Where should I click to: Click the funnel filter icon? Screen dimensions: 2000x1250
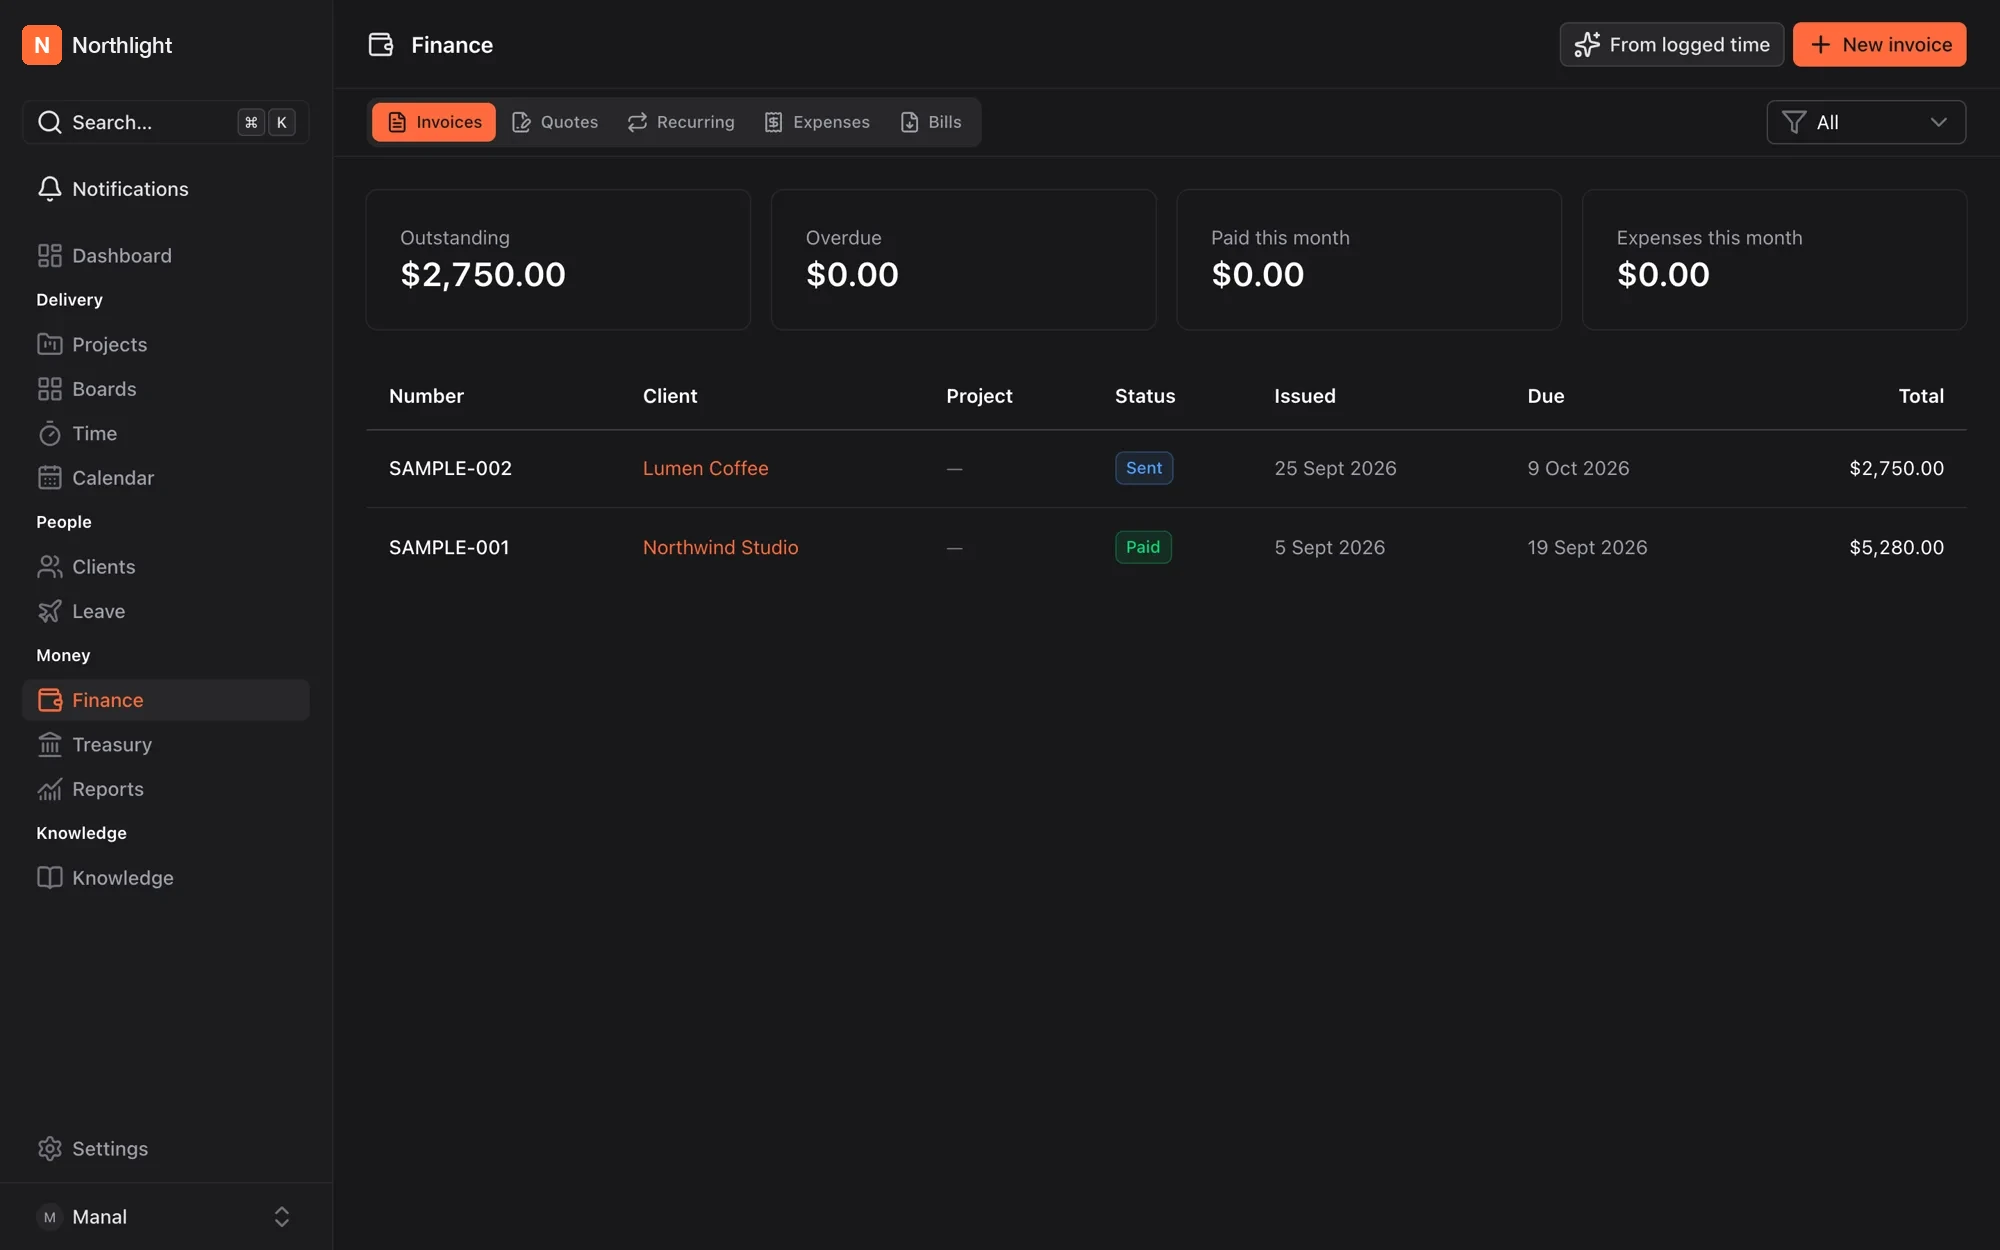pos(1794,122)
